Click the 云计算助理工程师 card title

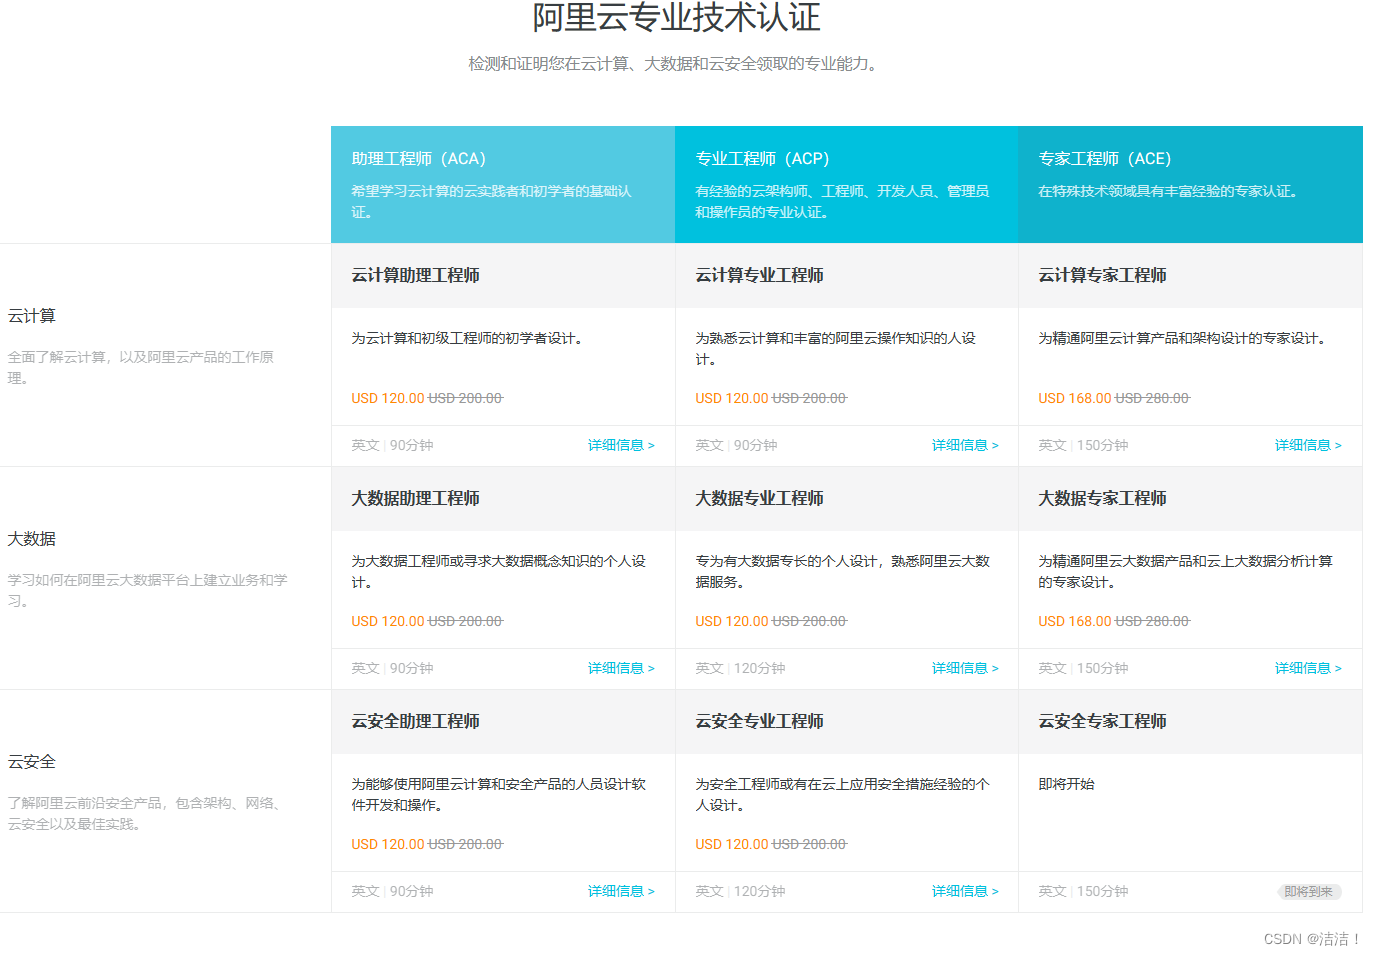click(x=415, y=275)
